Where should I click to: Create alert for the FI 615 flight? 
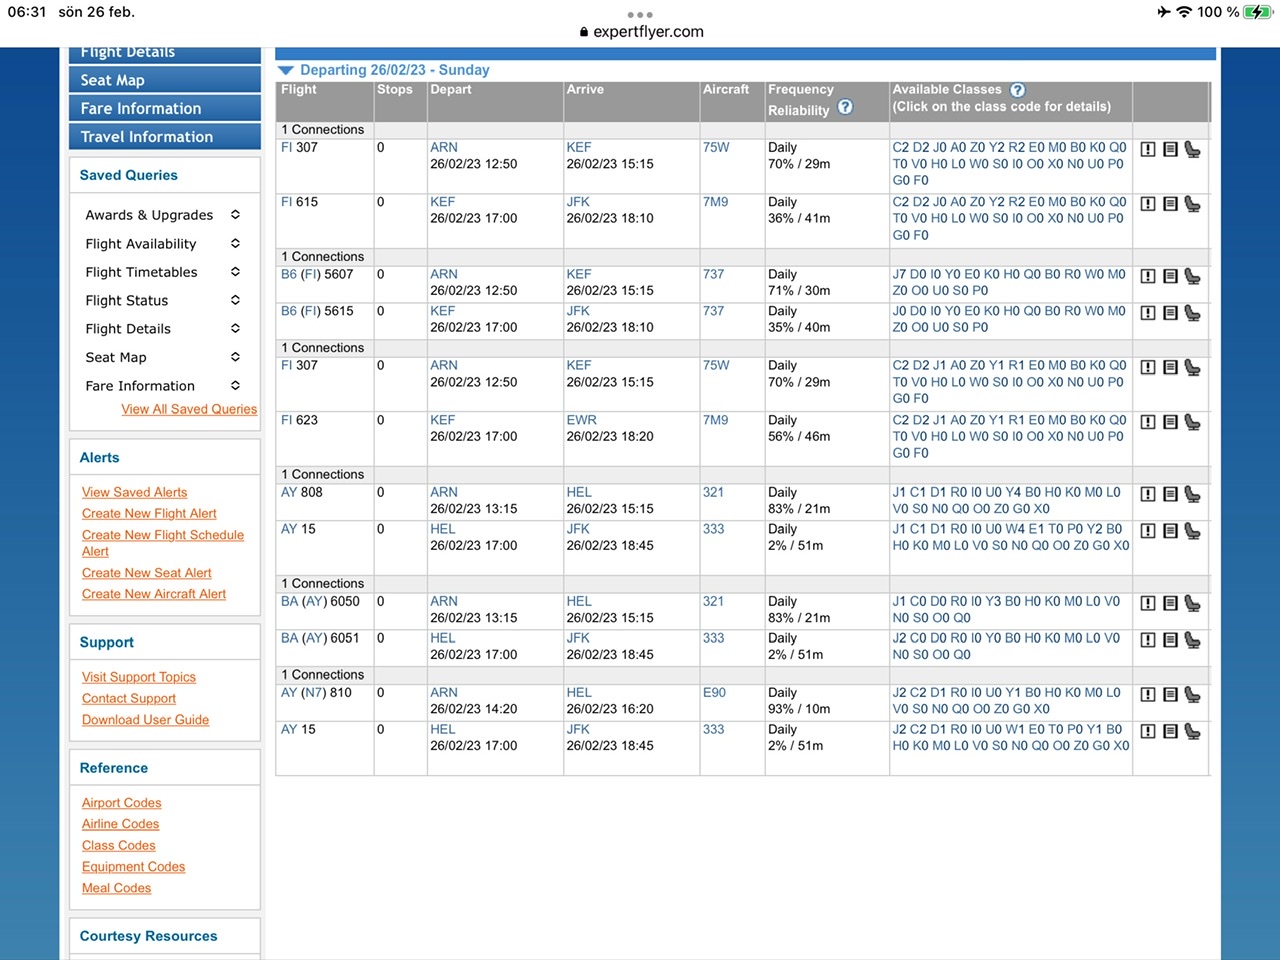tap(1148, 204)
